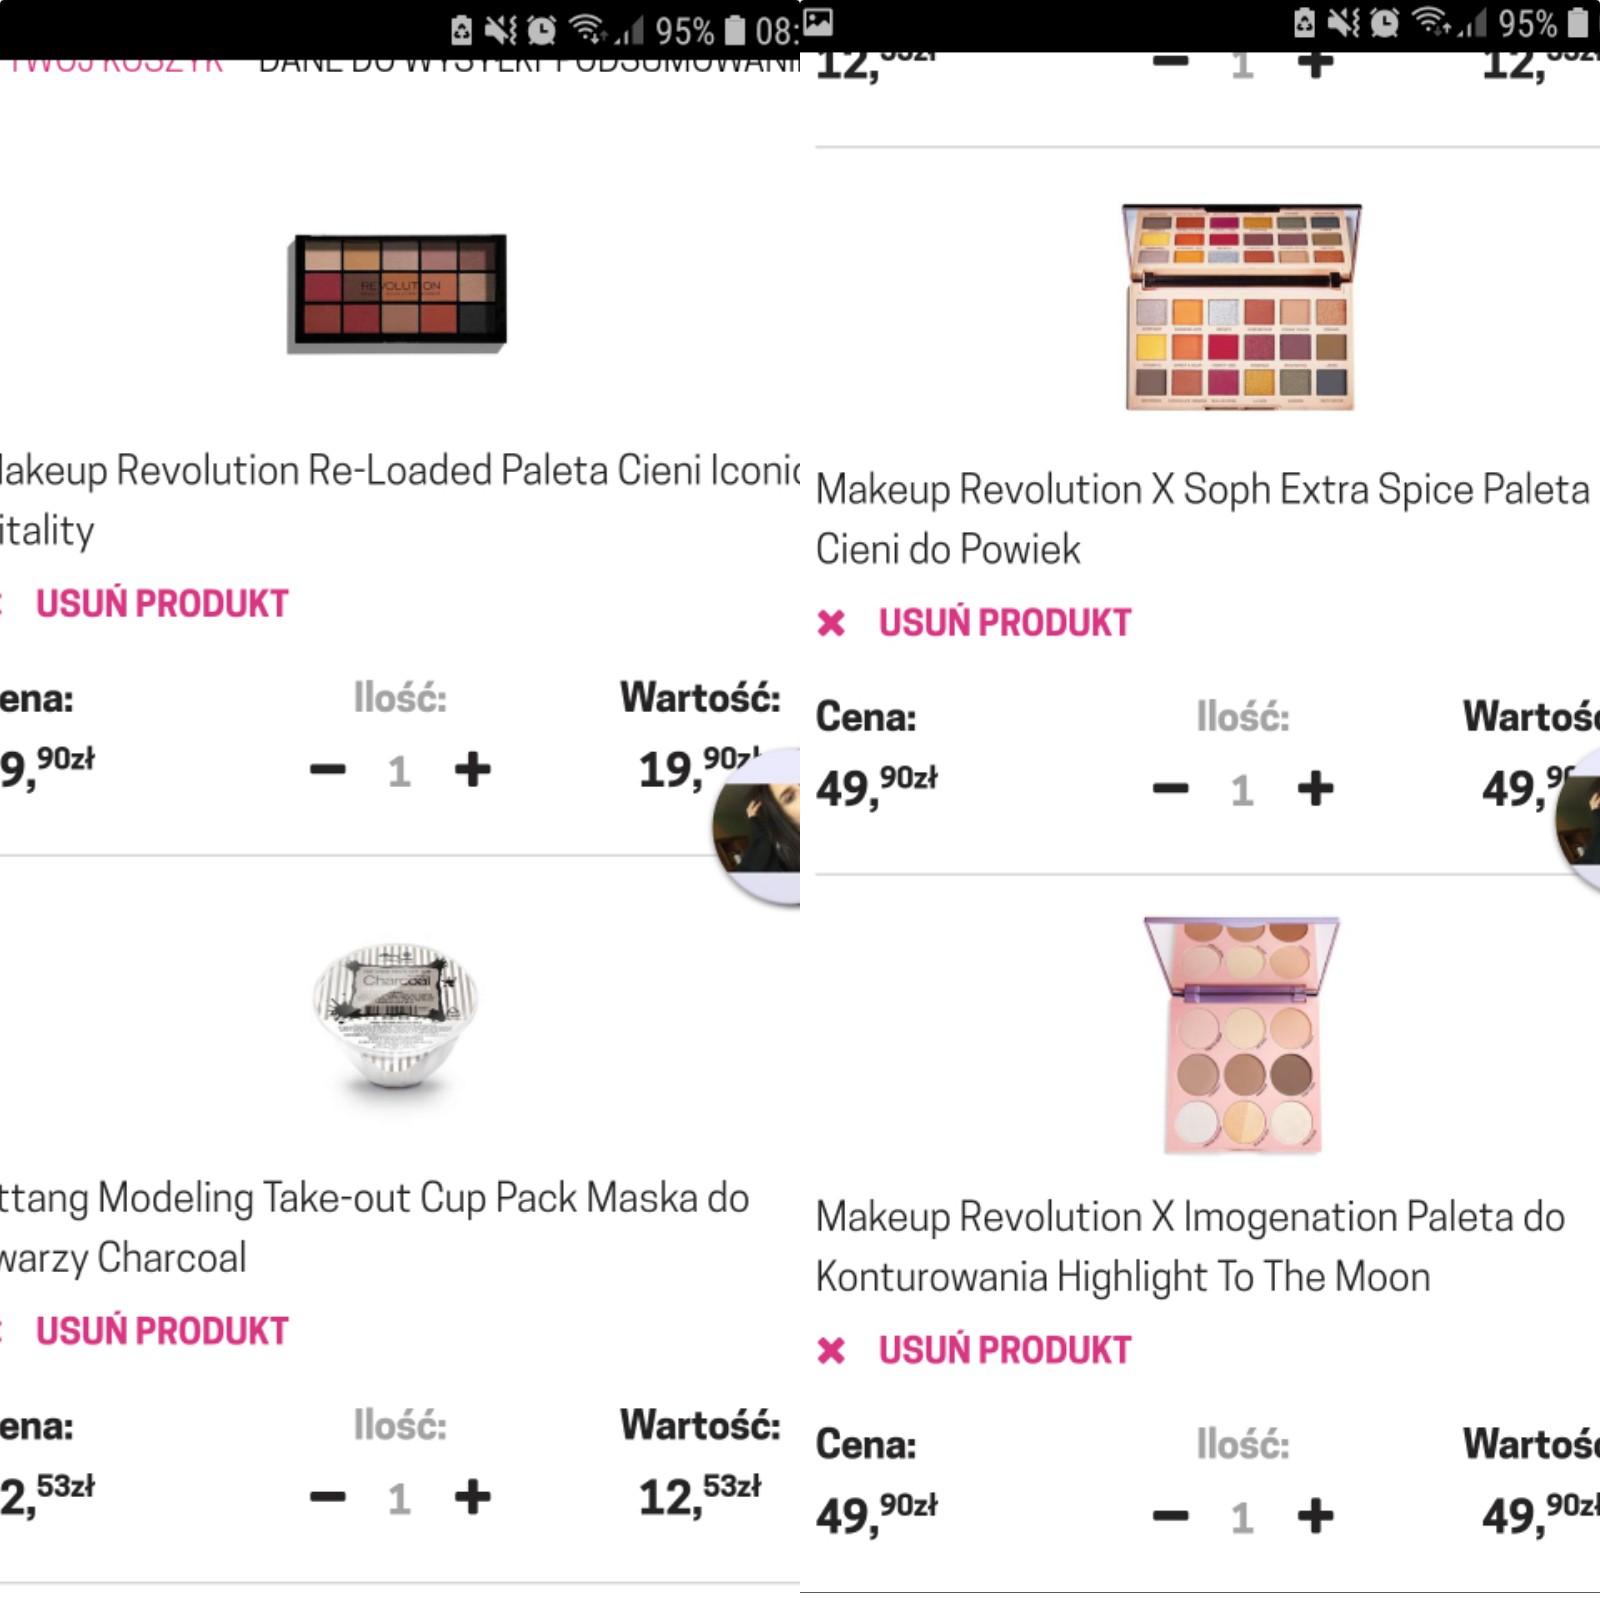Screen dimensions: 1600x1600
Task: Tap the picture notification icon in status bar
Action: click(x=818, y=22)
